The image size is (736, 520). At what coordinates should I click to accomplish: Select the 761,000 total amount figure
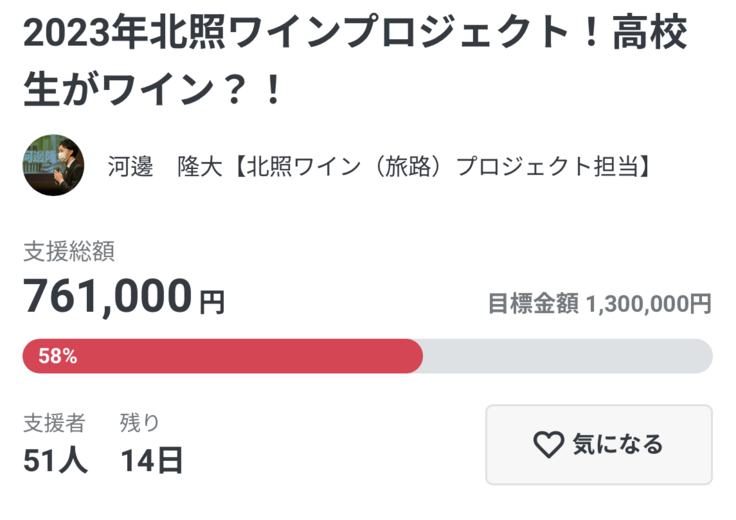[107, 296]
